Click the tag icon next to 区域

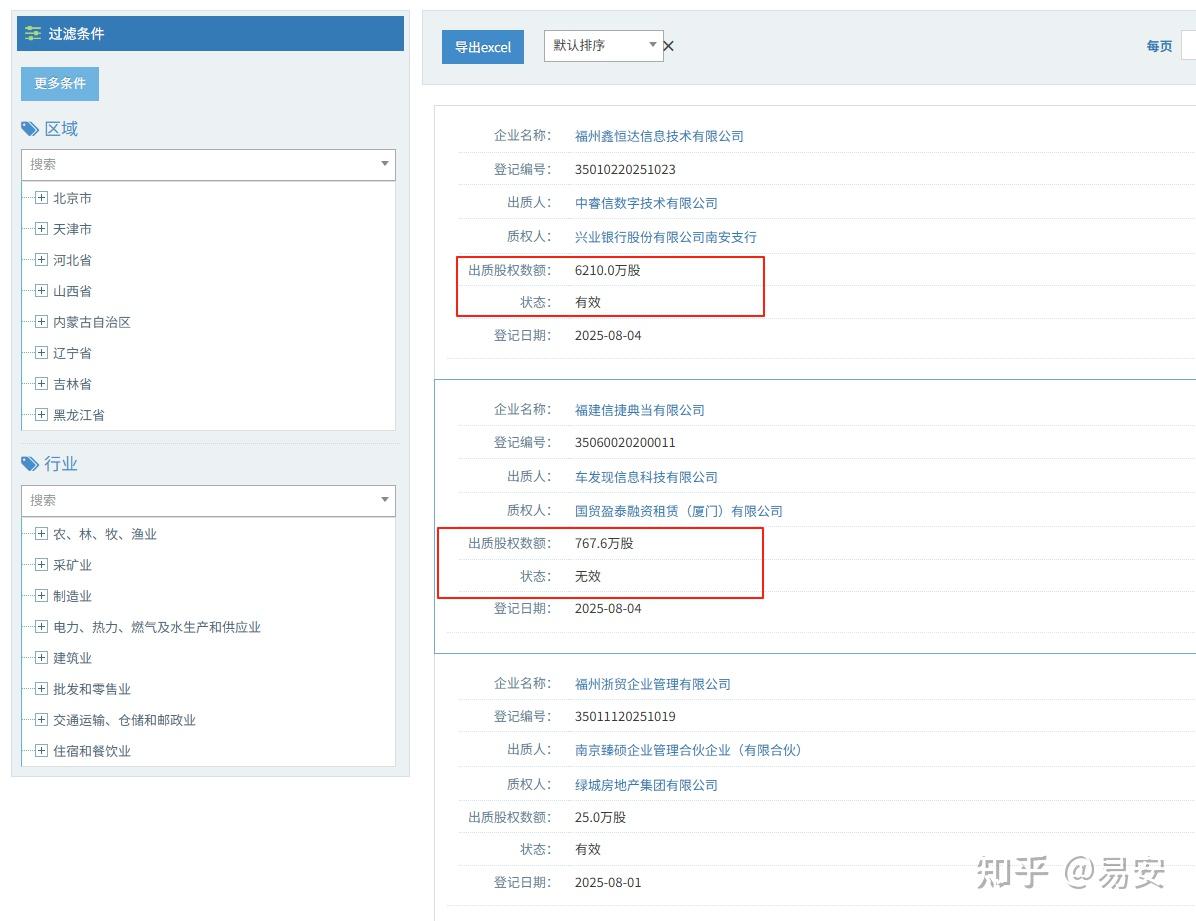point(28,128)
